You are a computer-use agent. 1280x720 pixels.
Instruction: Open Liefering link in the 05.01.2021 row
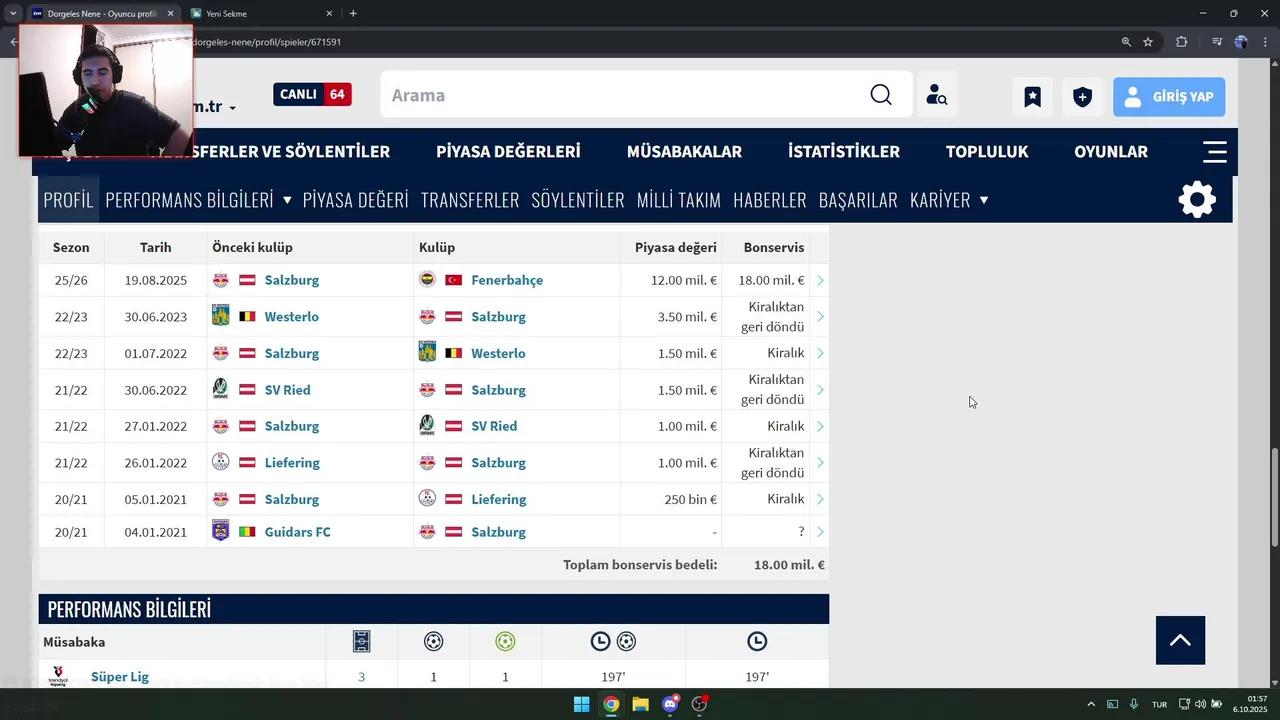pos(499,499)
